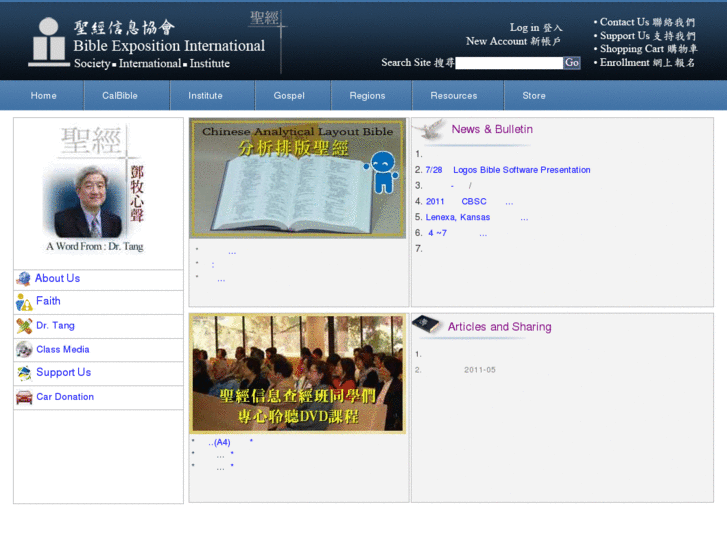Click the Bible book icon beside Articles and Sharing
This screenshot has width=727, height=545.
[426, 324]
